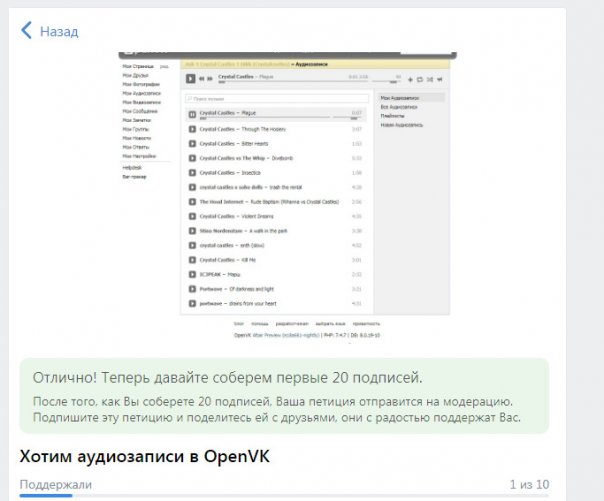The width and height of the screenshot is (604, 501).
Task: Select Мои Аудиозаписи tab in the screenshot's right panel
Action: (x=411, y=98)
